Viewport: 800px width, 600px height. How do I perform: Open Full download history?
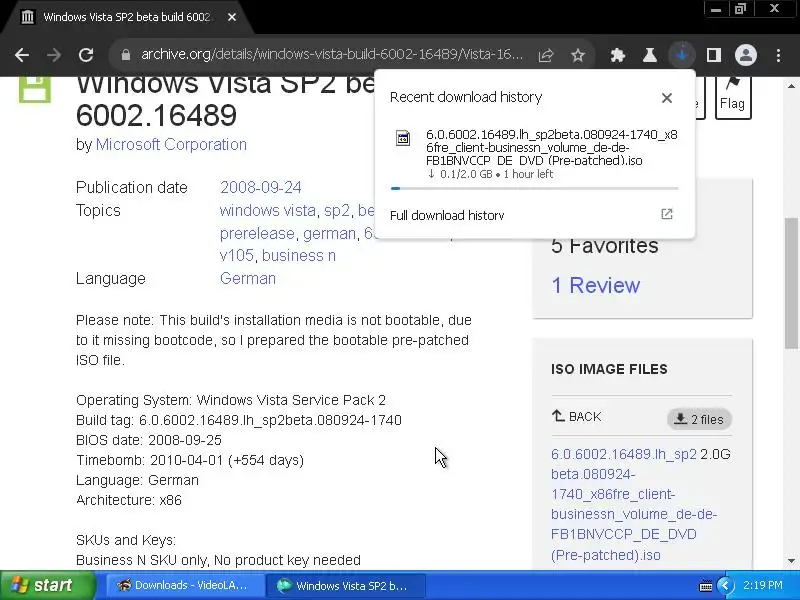point(447,215)
